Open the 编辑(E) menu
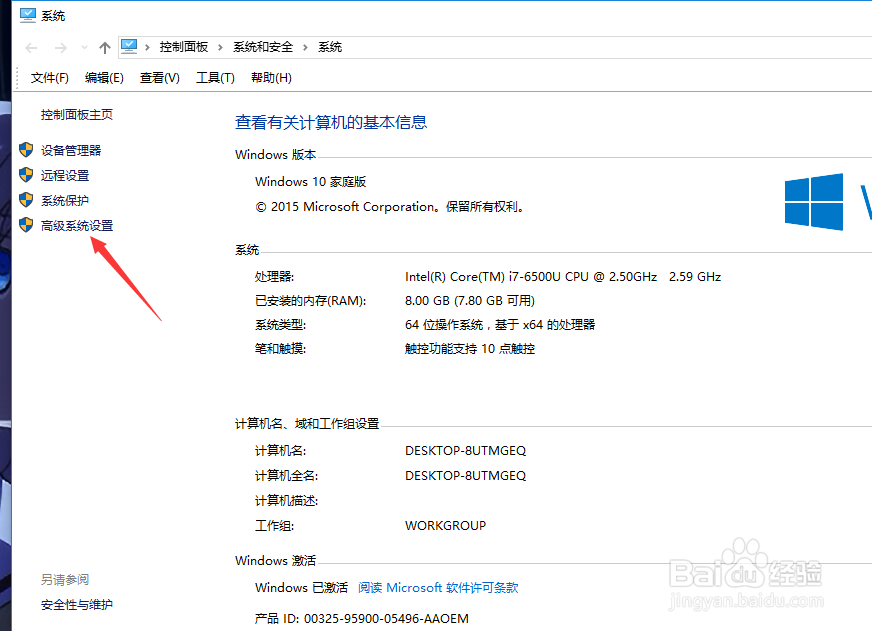 click(x=104, y=78)
